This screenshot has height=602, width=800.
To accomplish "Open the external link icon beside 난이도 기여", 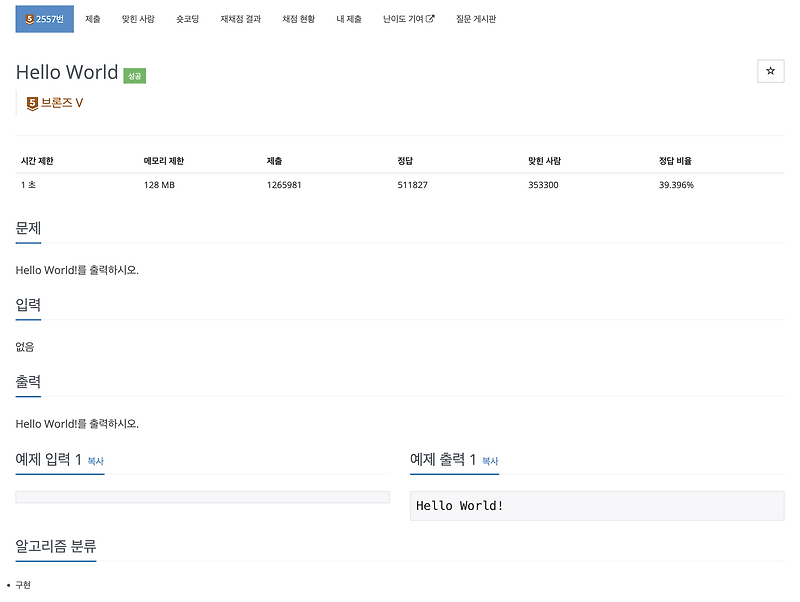I will click(429, 18).
